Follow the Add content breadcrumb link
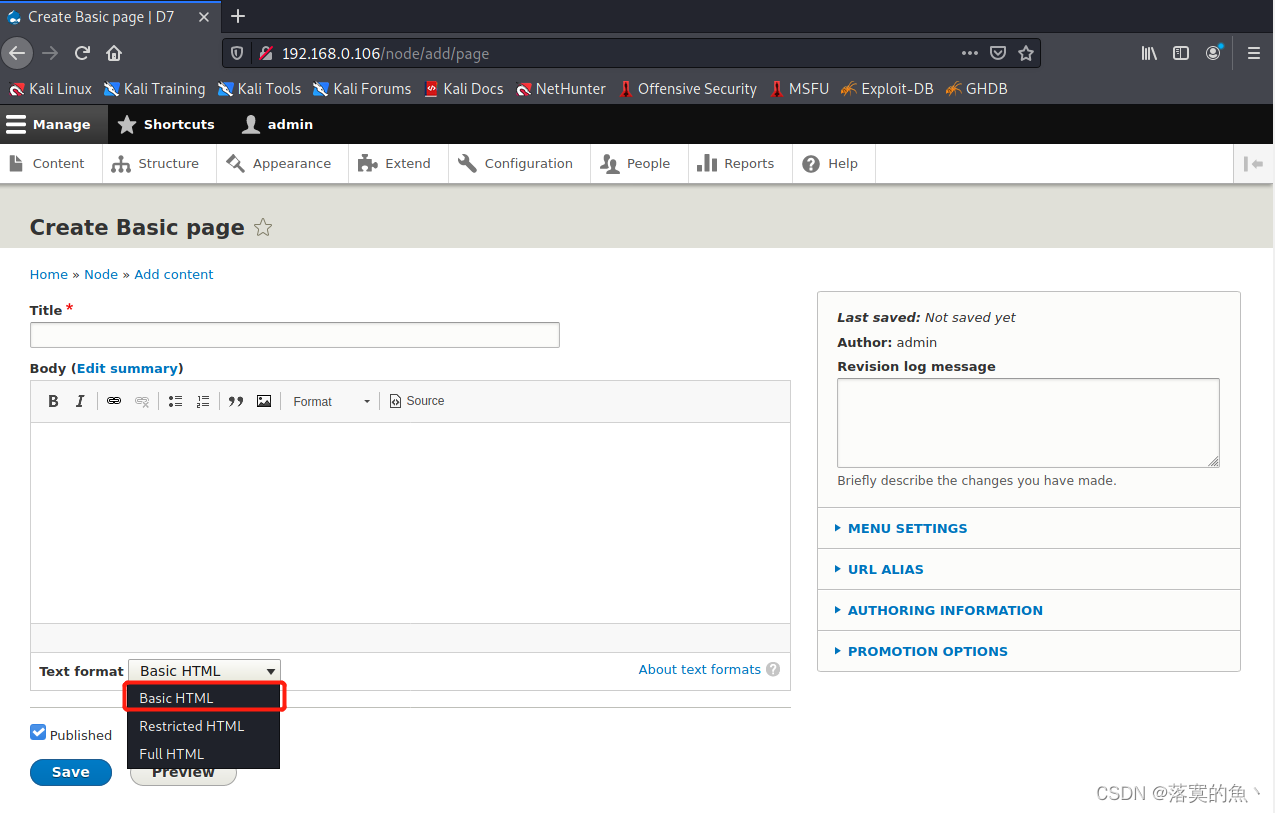The height and width of the screenshot is (813, 1275). coord(174,274)
